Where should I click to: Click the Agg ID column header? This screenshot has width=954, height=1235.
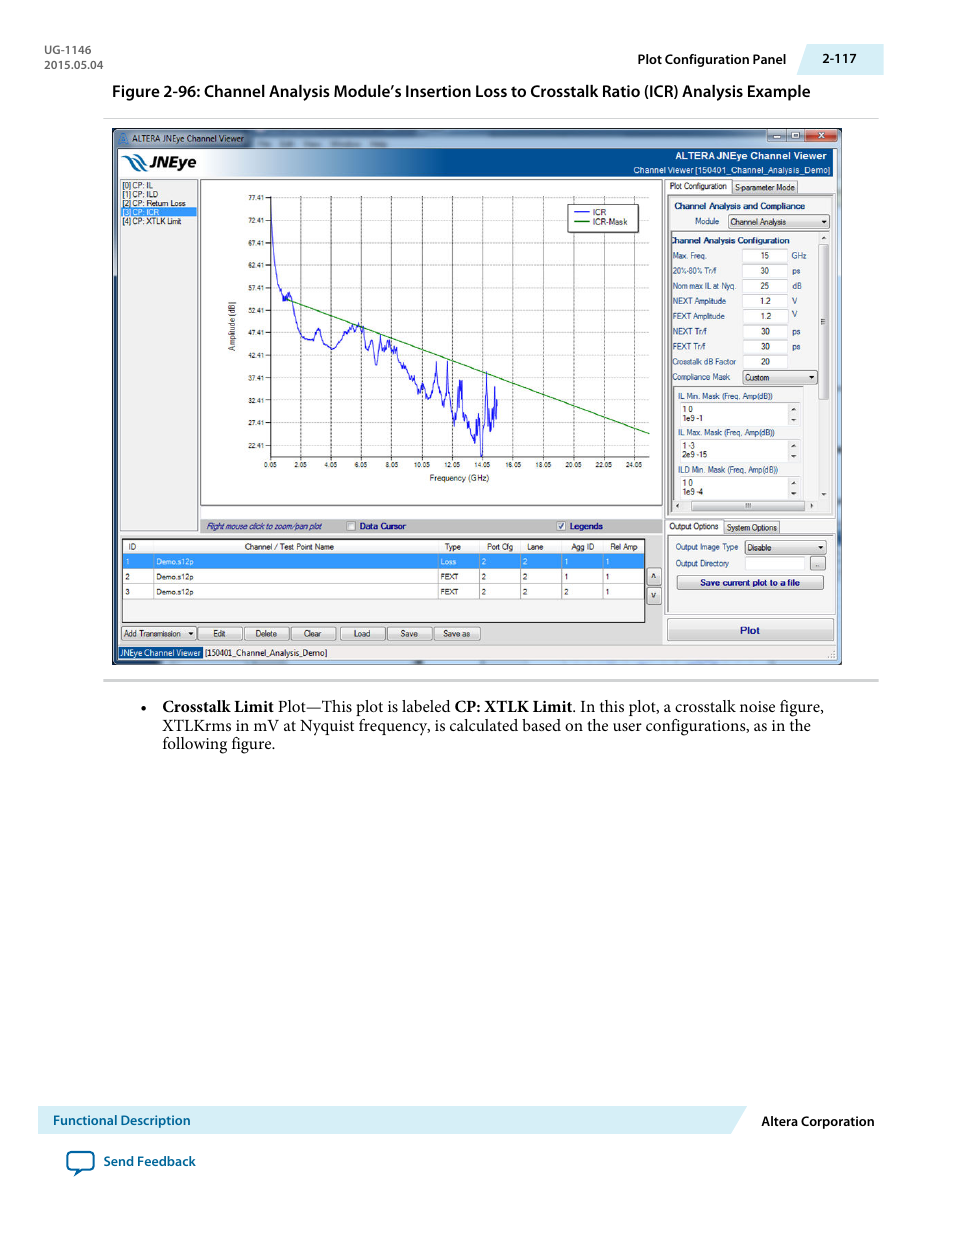pyautogui.click(x=583, y=547)
